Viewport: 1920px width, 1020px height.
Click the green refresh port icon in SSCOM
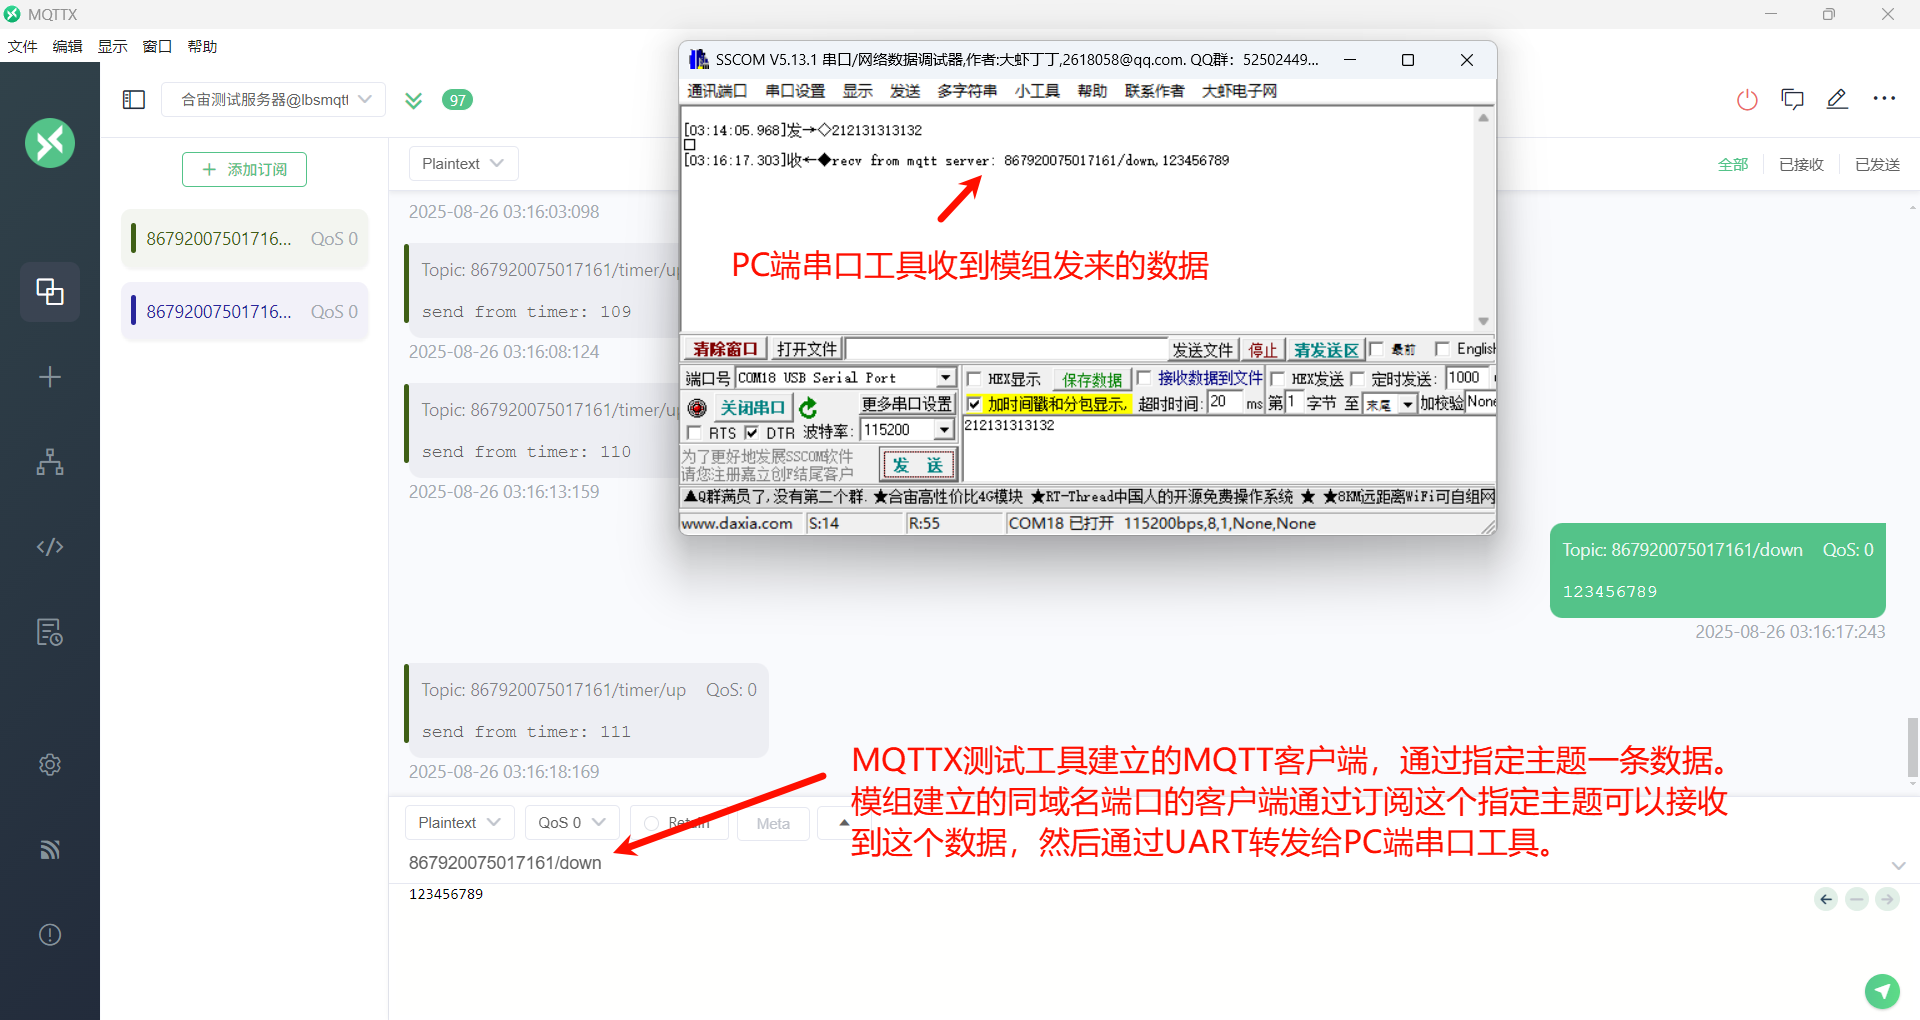[x=808, y=407]
